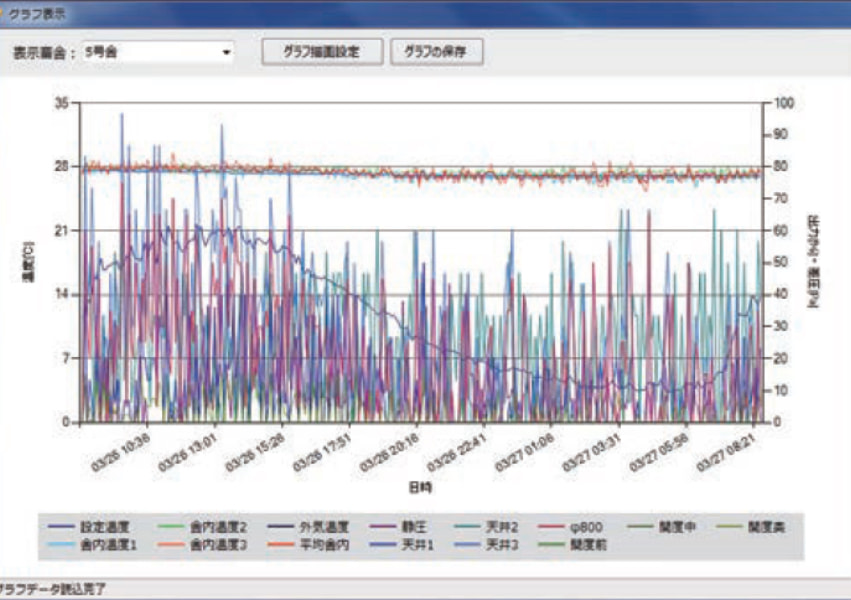Open the 表示畜舎 dropdown showing 5号舎
The width and height of the screenshot is (851, 600).
click(x=158, y=52)
